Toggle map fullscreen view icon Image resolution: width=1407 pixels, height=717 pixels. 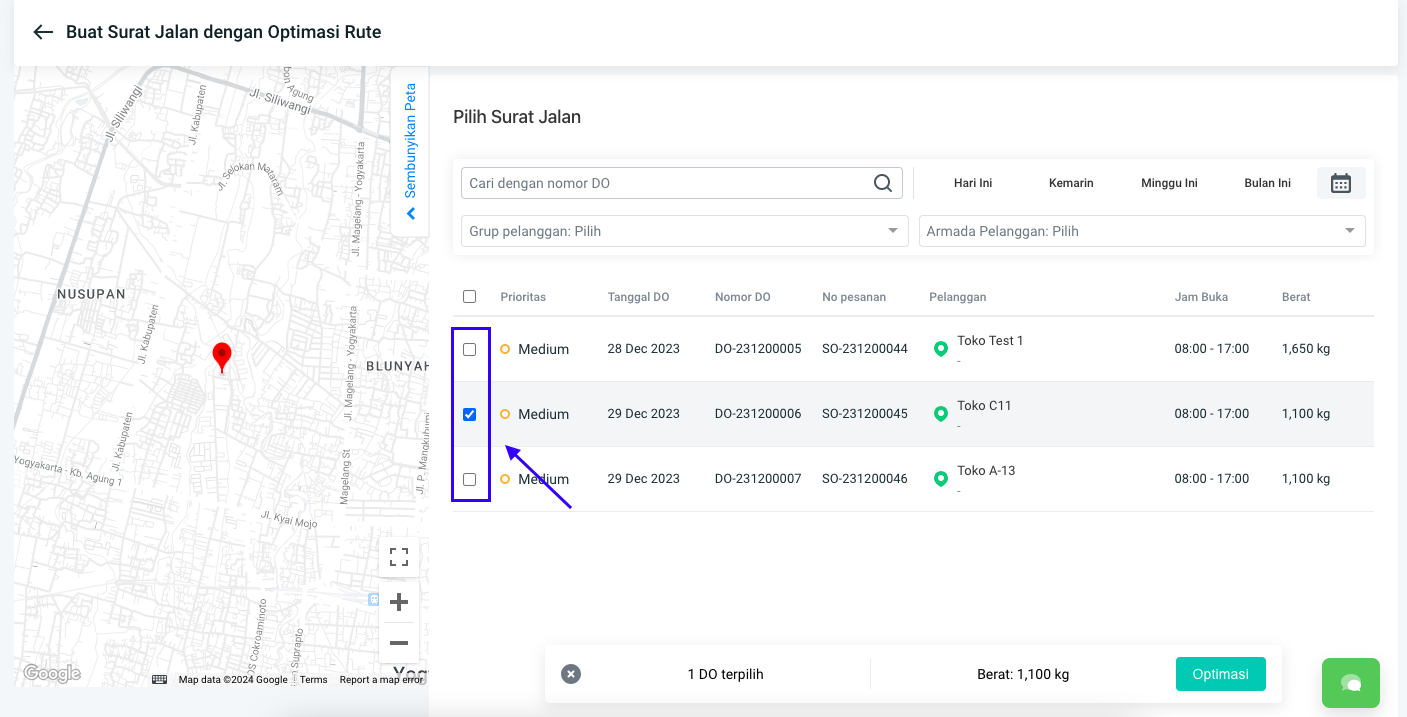pyautogui.click(x=398, y=557)
